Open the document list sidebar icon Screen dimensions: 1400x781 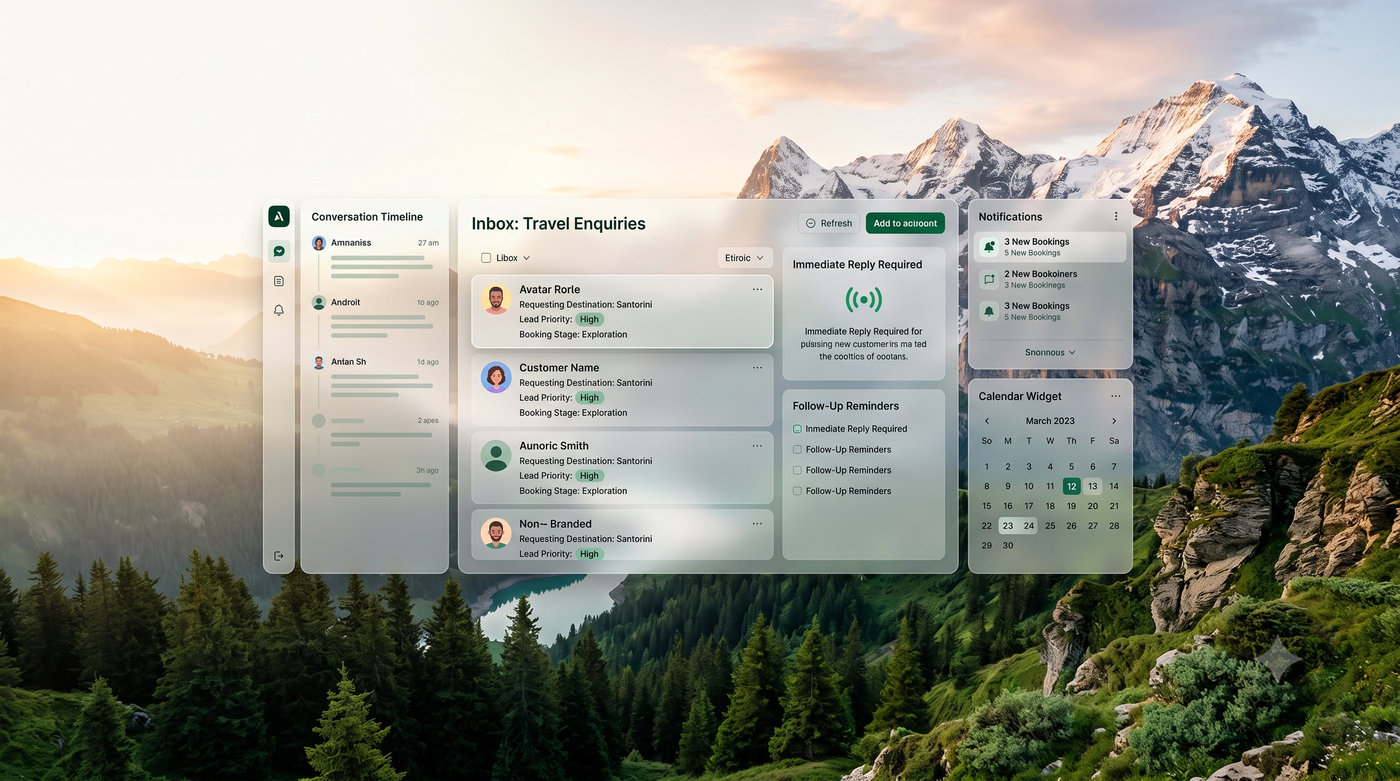click(279, 281)
